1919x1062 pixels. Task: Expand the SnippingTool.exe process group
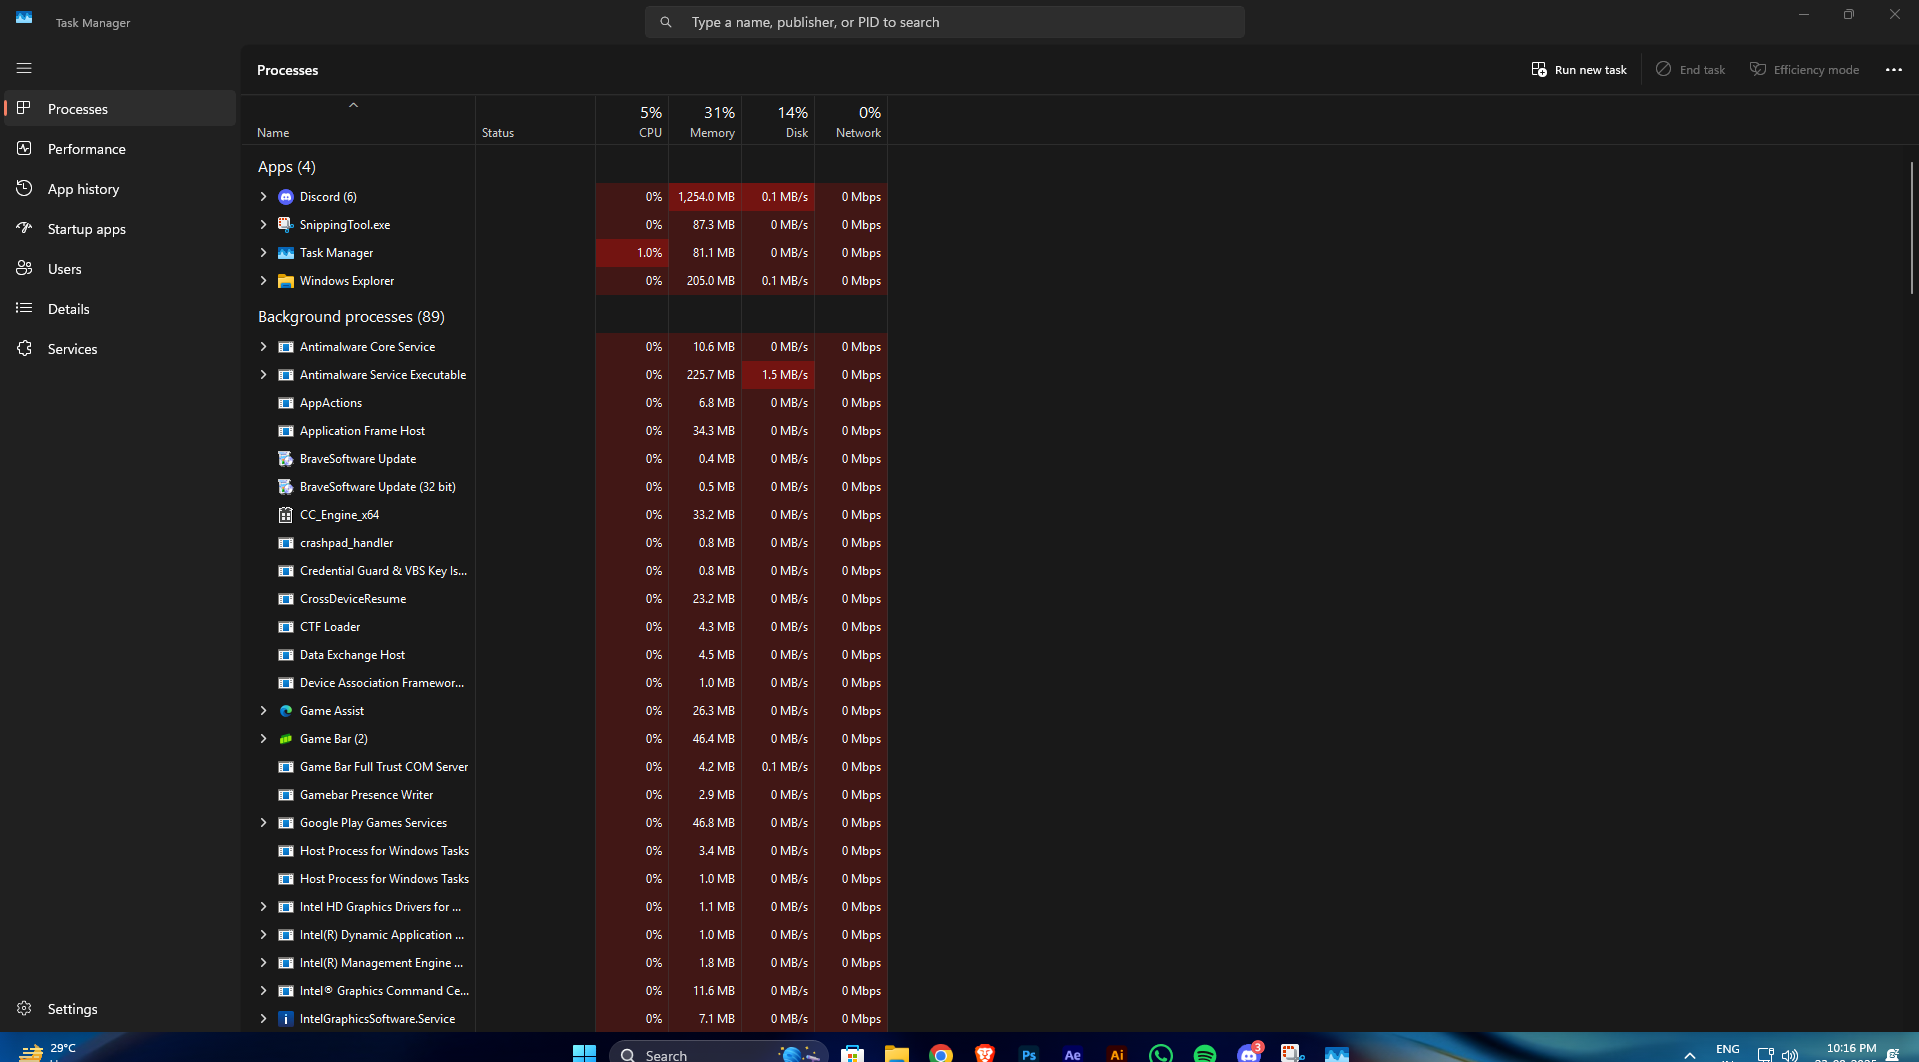click(x=263, y=225)
